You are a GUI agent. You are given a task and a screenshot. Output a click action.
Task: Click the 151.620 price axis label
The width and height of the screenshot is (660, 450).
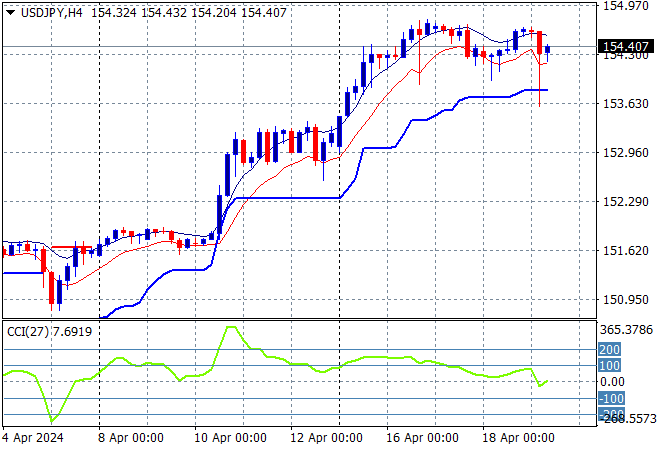pos(626,251)
